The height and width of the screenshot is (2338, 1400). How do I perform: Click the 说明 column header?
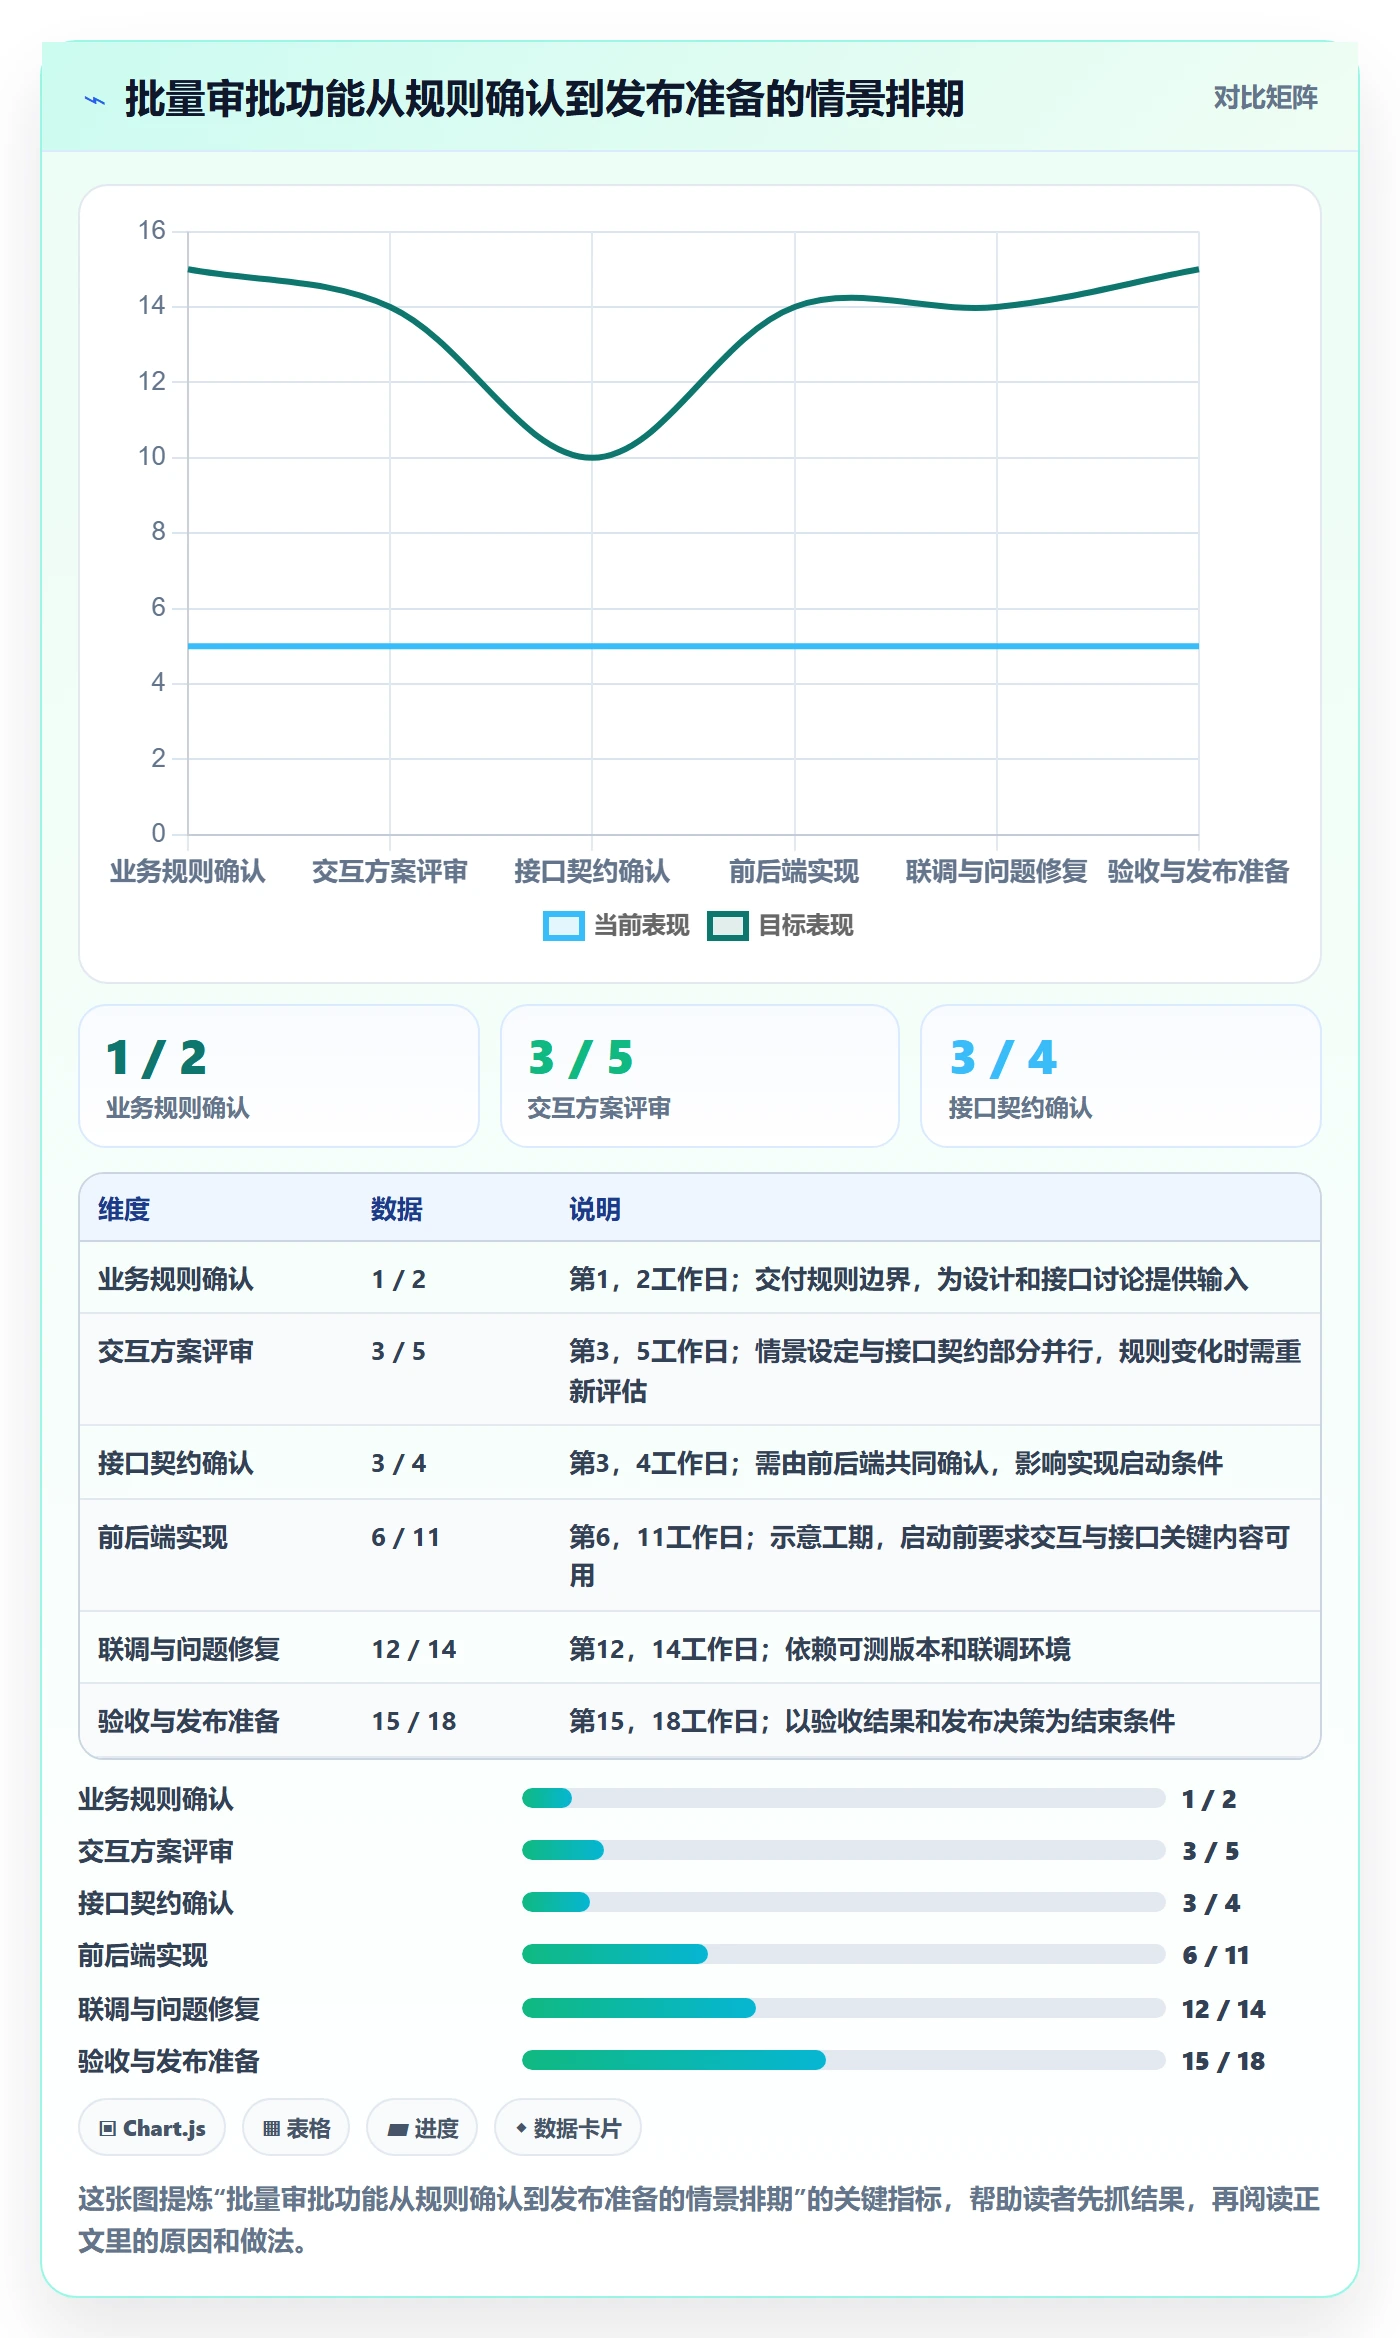click(595, 1209)
